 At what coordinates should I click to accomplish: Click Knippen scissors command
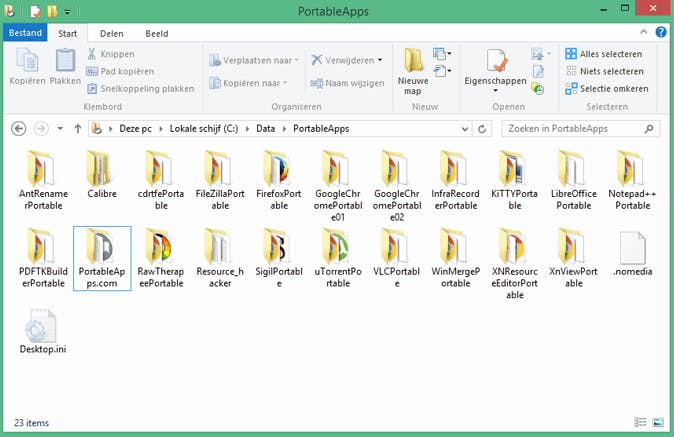coord(111,54)
